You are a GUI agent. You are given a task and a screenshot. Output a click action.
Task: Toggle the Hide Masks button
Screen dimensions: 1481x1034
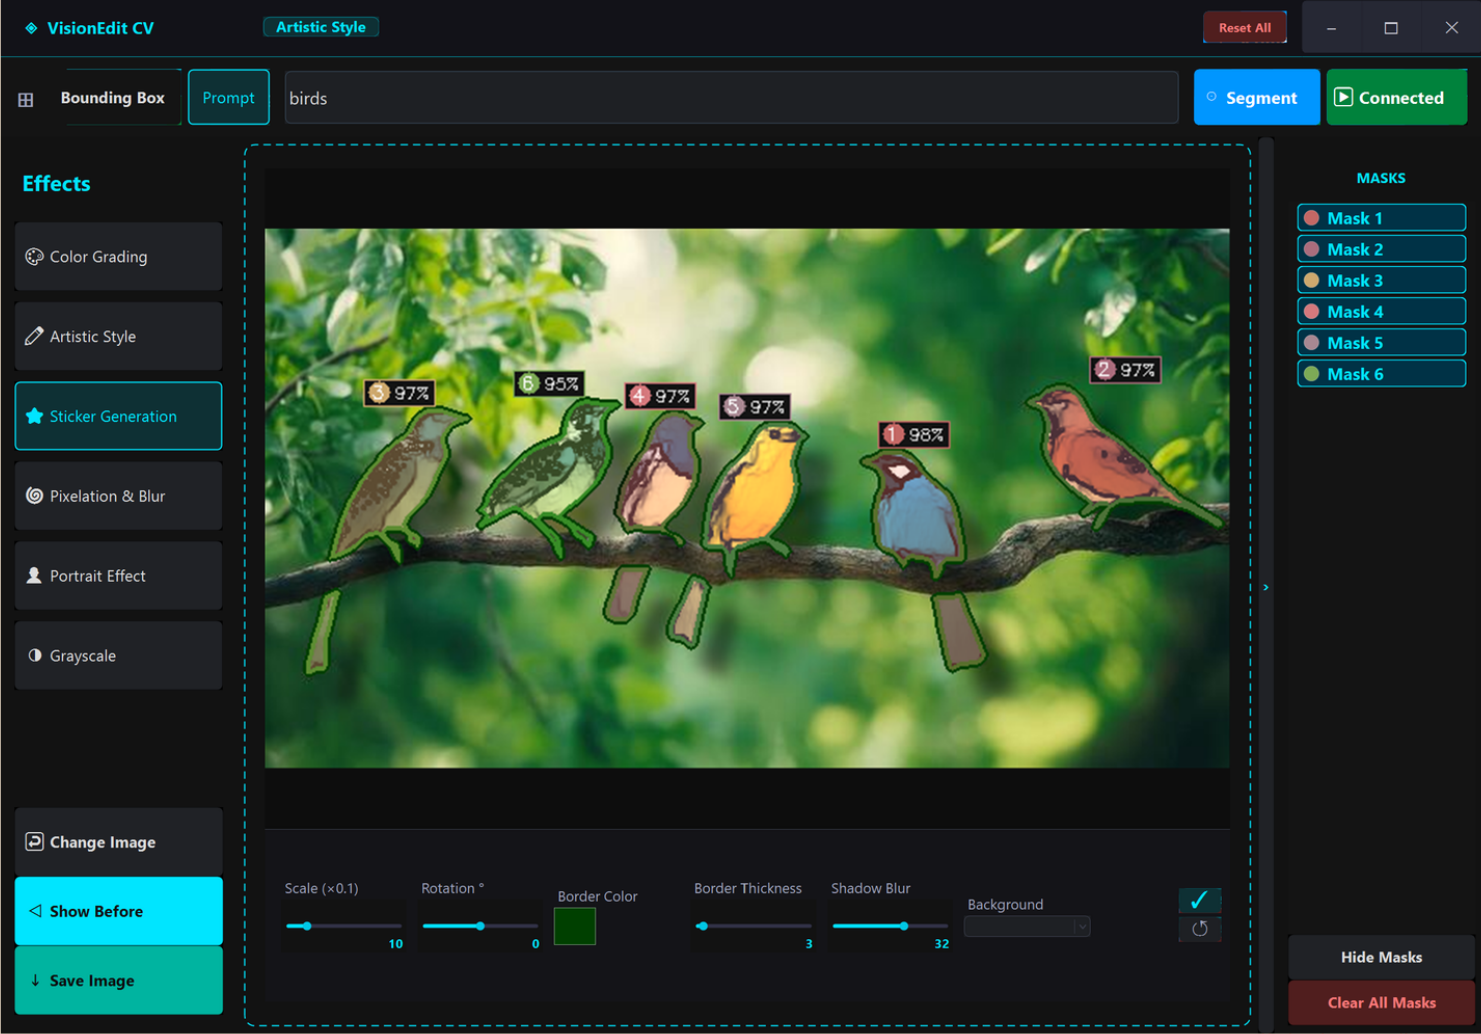(1381, 957)
